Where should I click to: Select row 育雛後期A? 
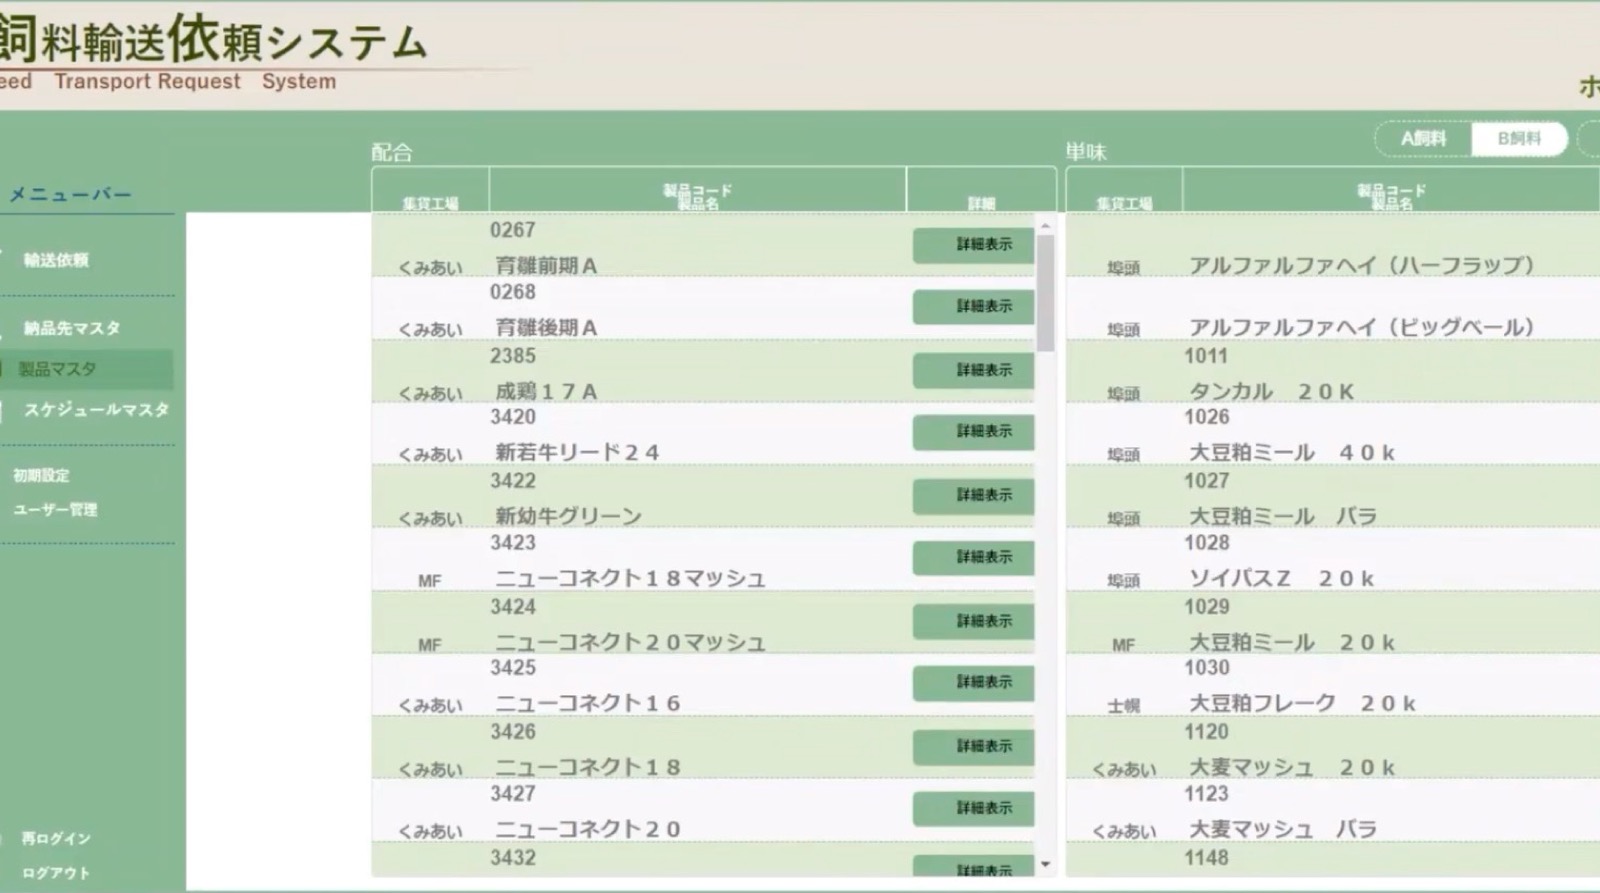point(703,309)
